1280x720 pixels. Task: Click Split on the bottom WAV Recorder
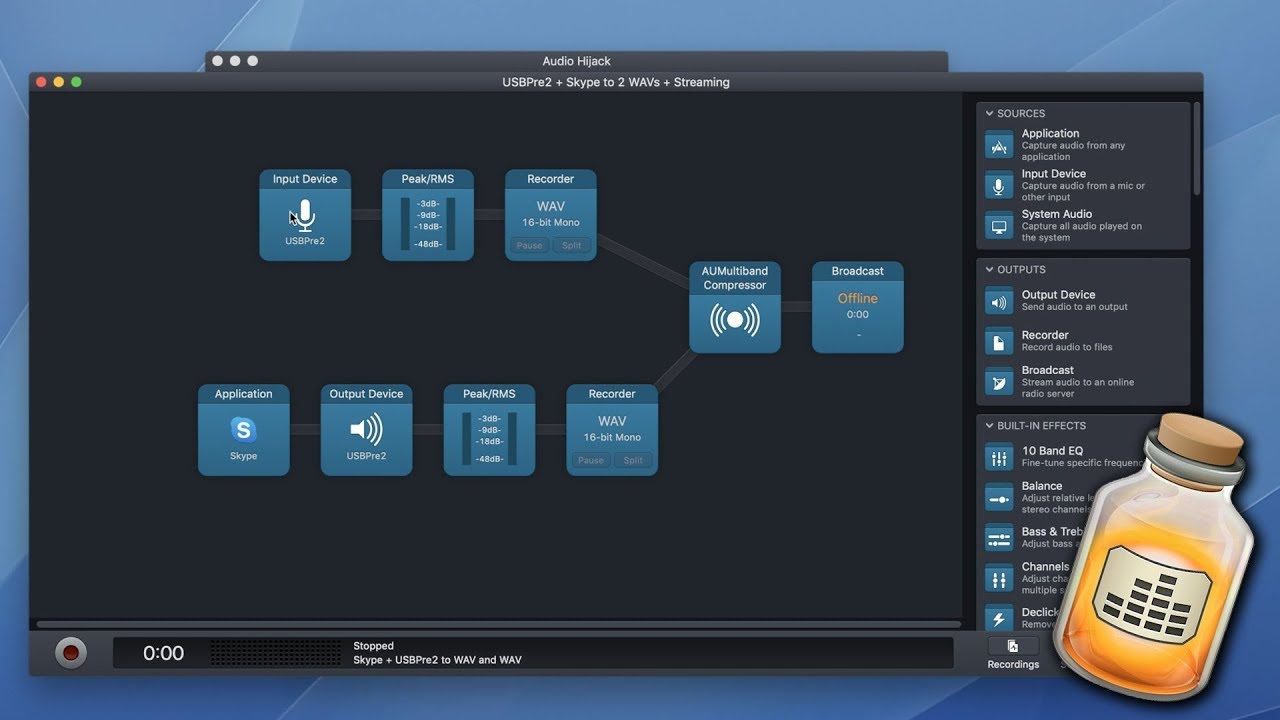point(633,460)
